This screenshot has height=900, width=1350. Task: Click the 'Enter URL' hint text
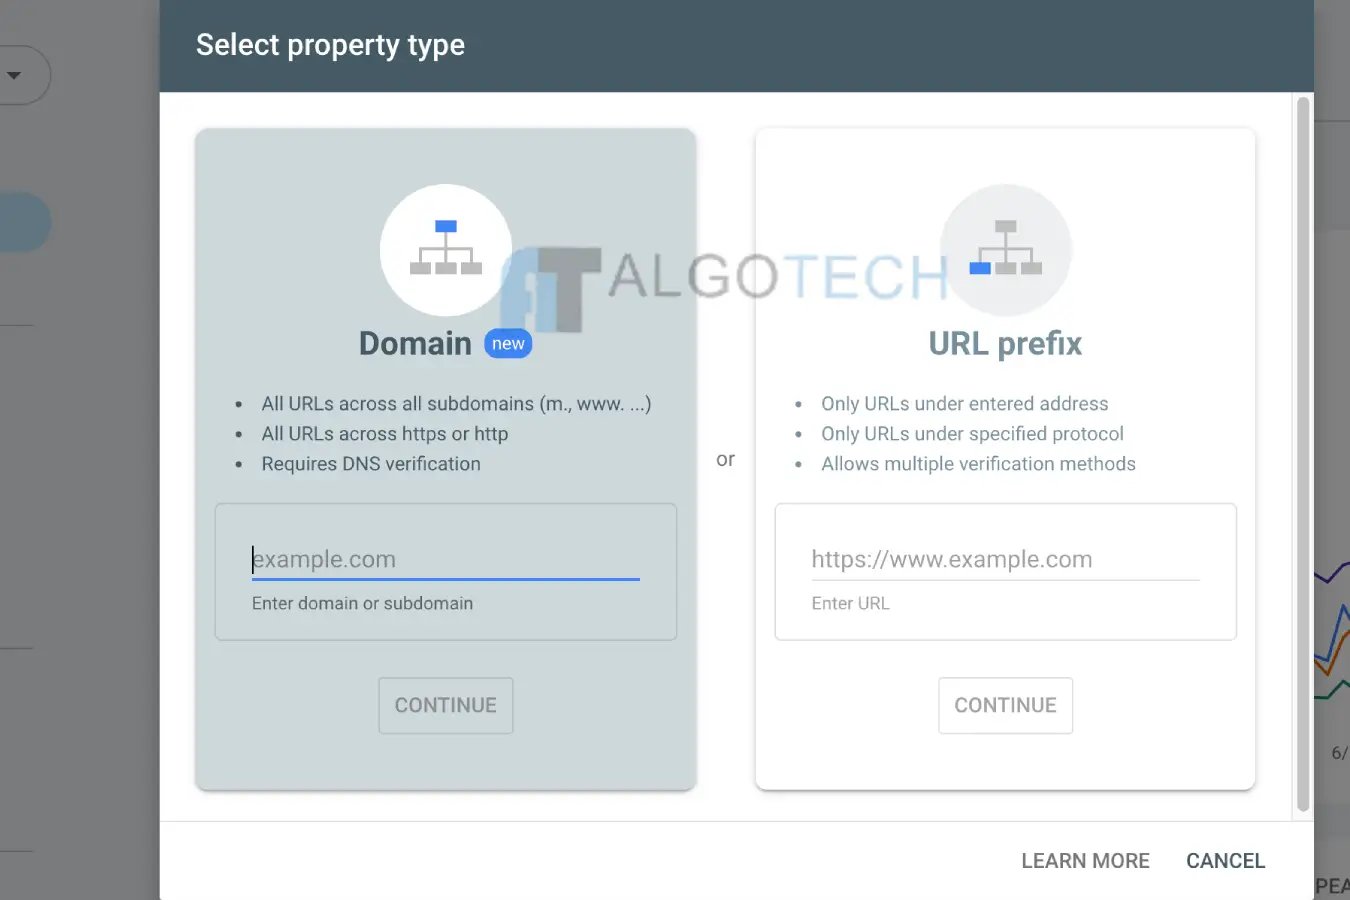pyautogui.click(x=850, y=602)
